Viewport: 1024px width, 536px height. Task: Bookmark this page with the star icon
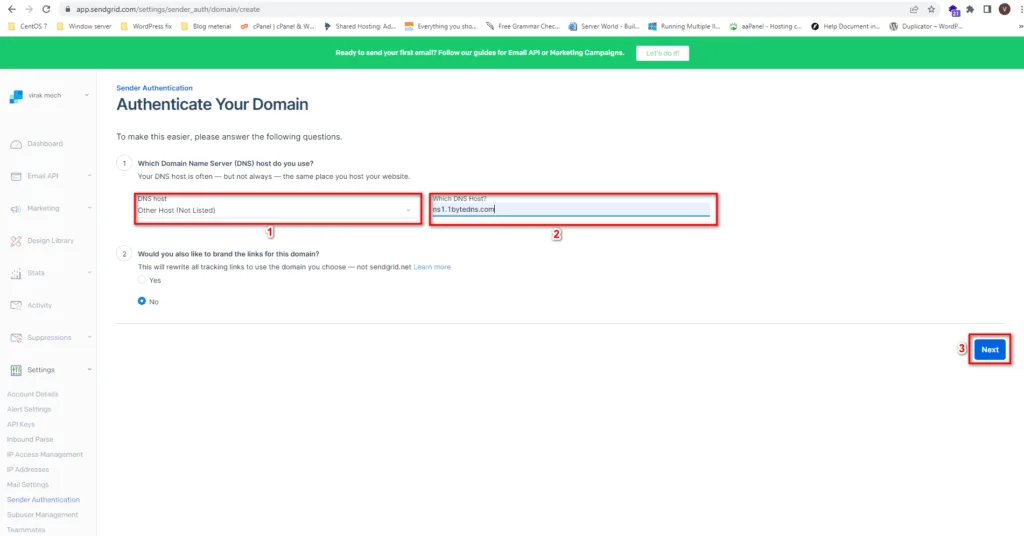tap(931, 9)
